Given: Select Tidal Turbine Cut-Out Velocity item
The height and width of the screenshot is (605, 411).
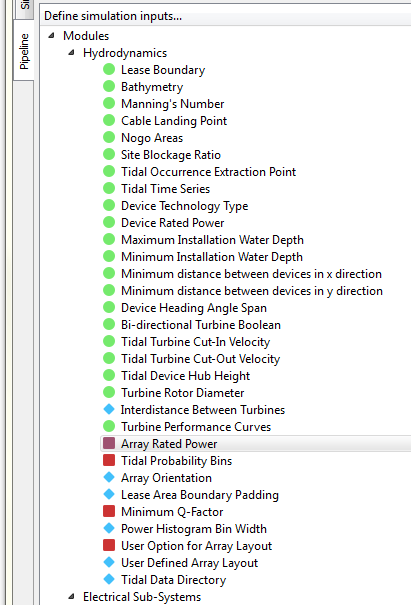Looking at the screenshot, I should [200, 359].
